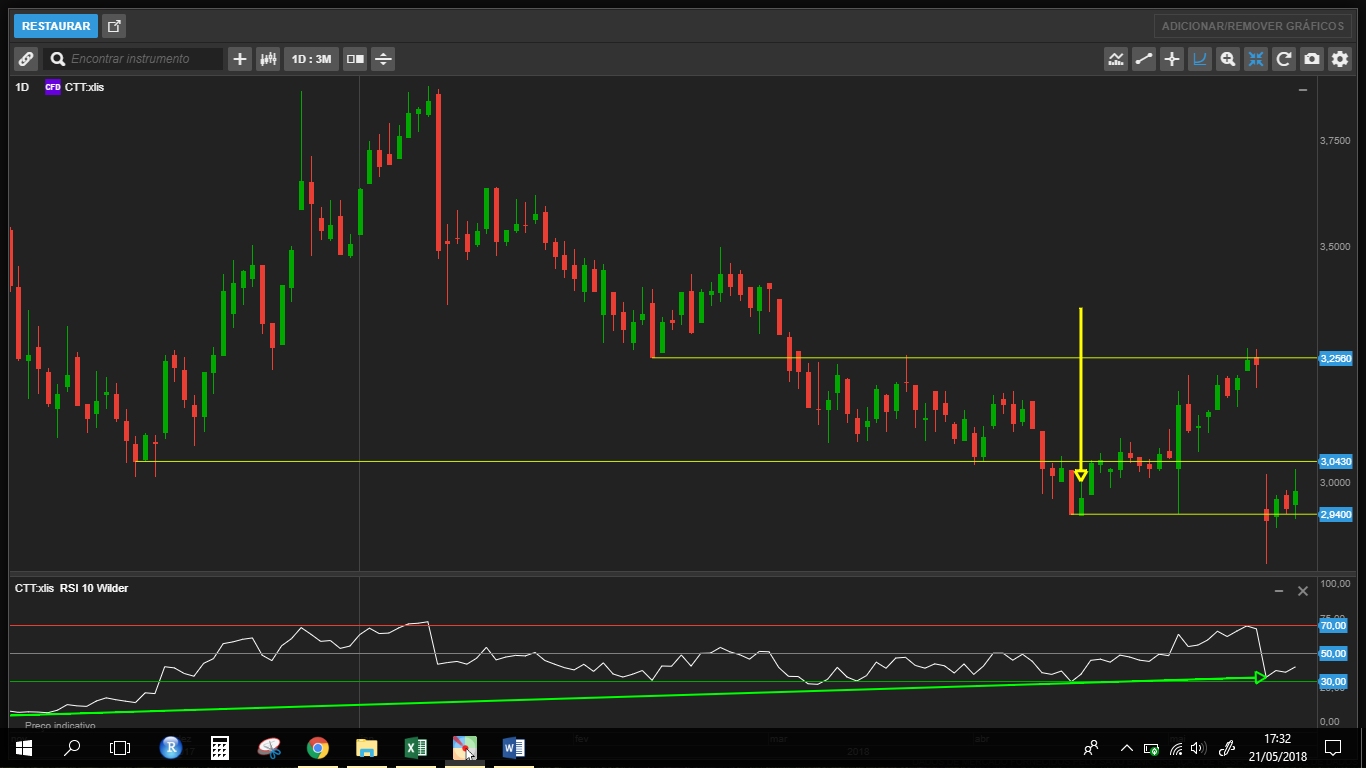1366x768 pixels.
Task: Take a chart snapshot with camera icon
Action: (1311, 59)
